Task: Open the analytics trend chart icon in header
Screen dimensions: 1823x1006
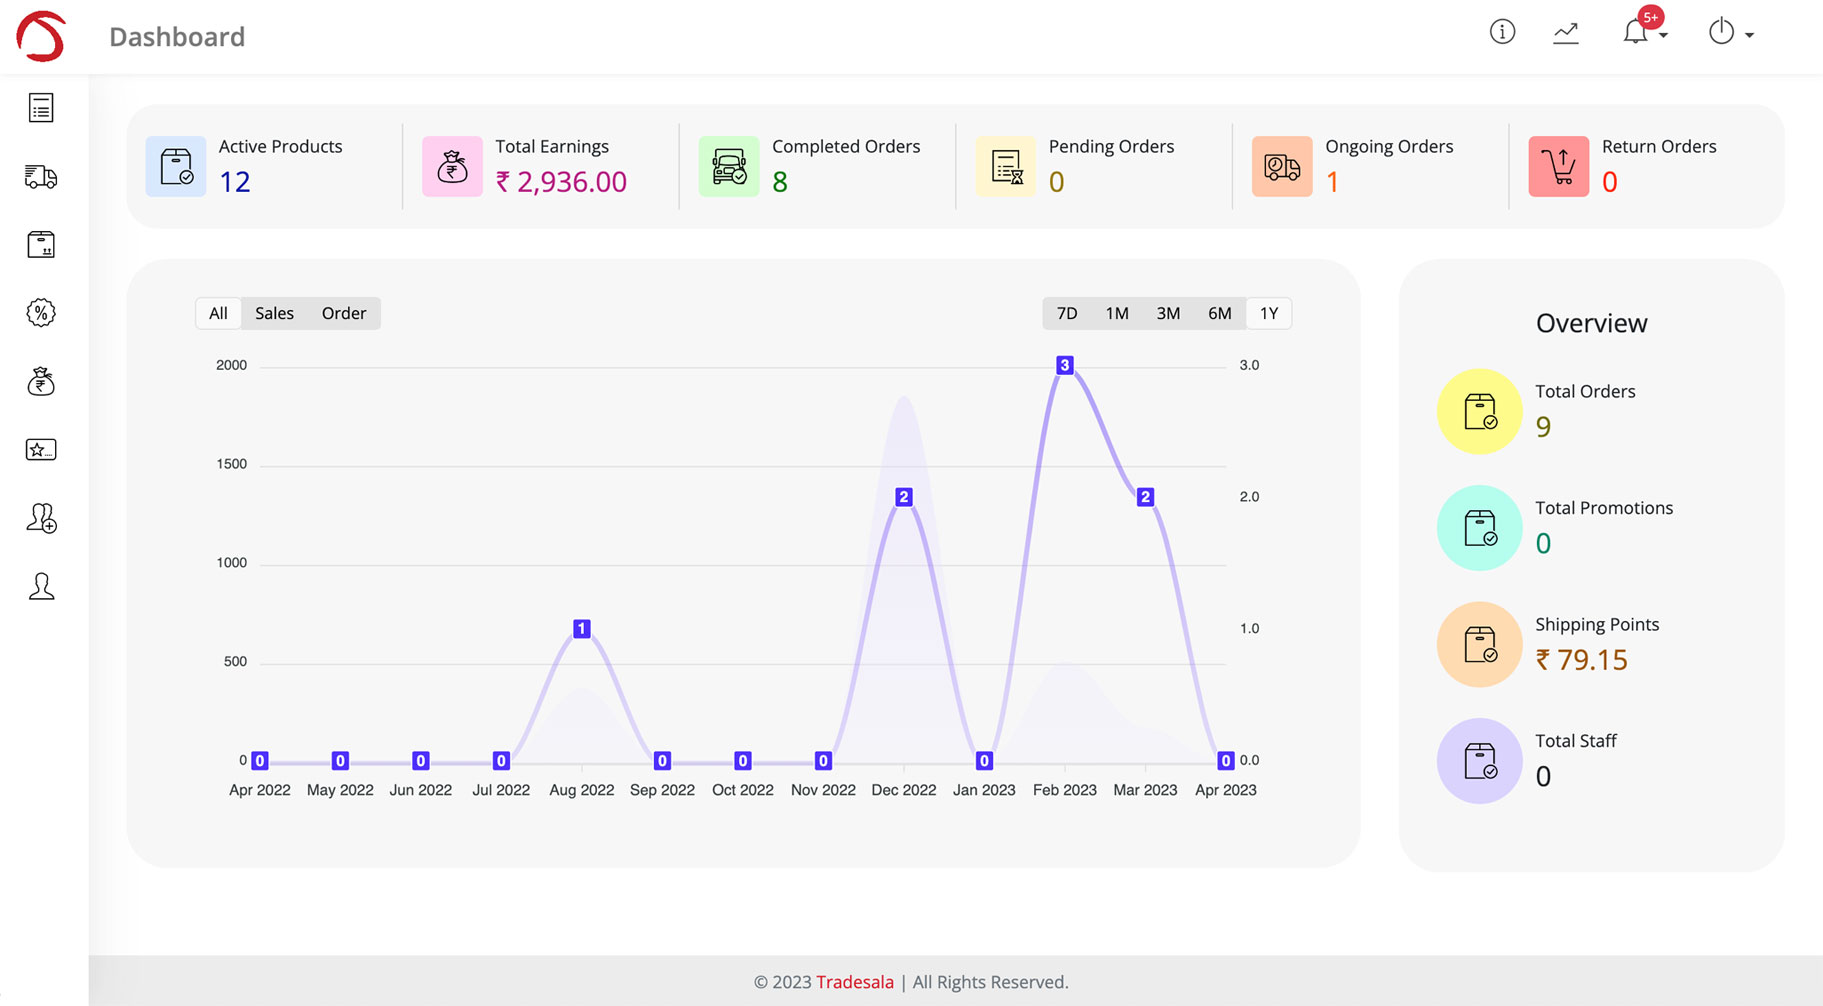Action: (1566, 33)
